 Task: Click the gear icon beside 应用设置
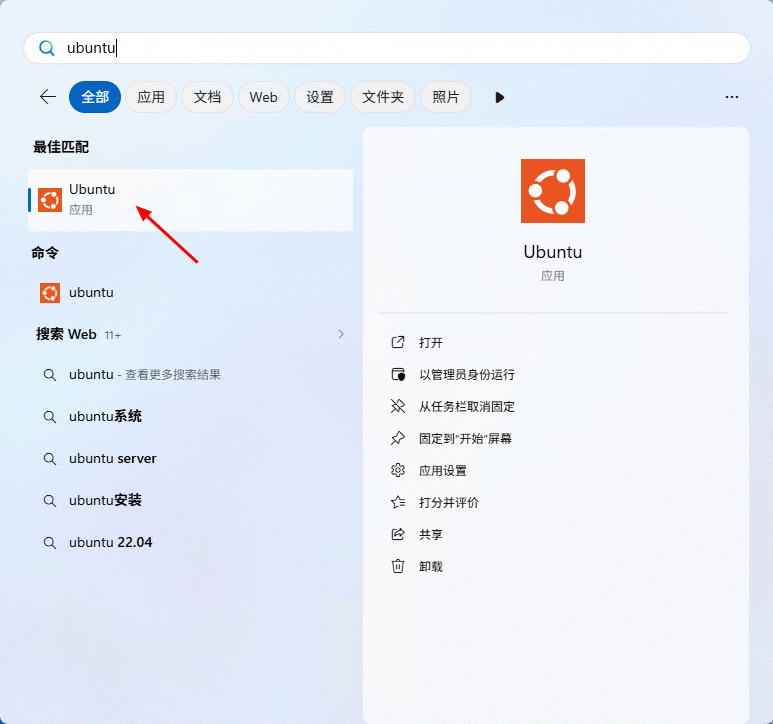tap(398, 470)
